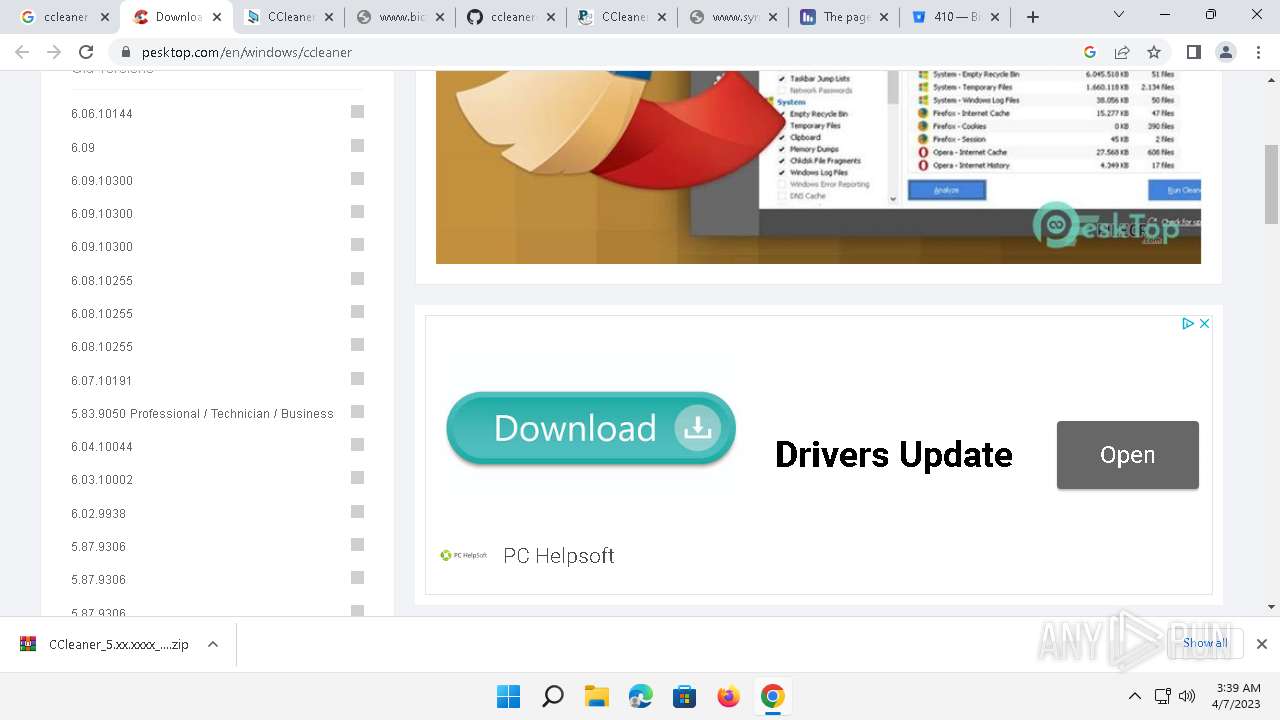Close the Drivers Update advertisement

(x=1204, y=323)
